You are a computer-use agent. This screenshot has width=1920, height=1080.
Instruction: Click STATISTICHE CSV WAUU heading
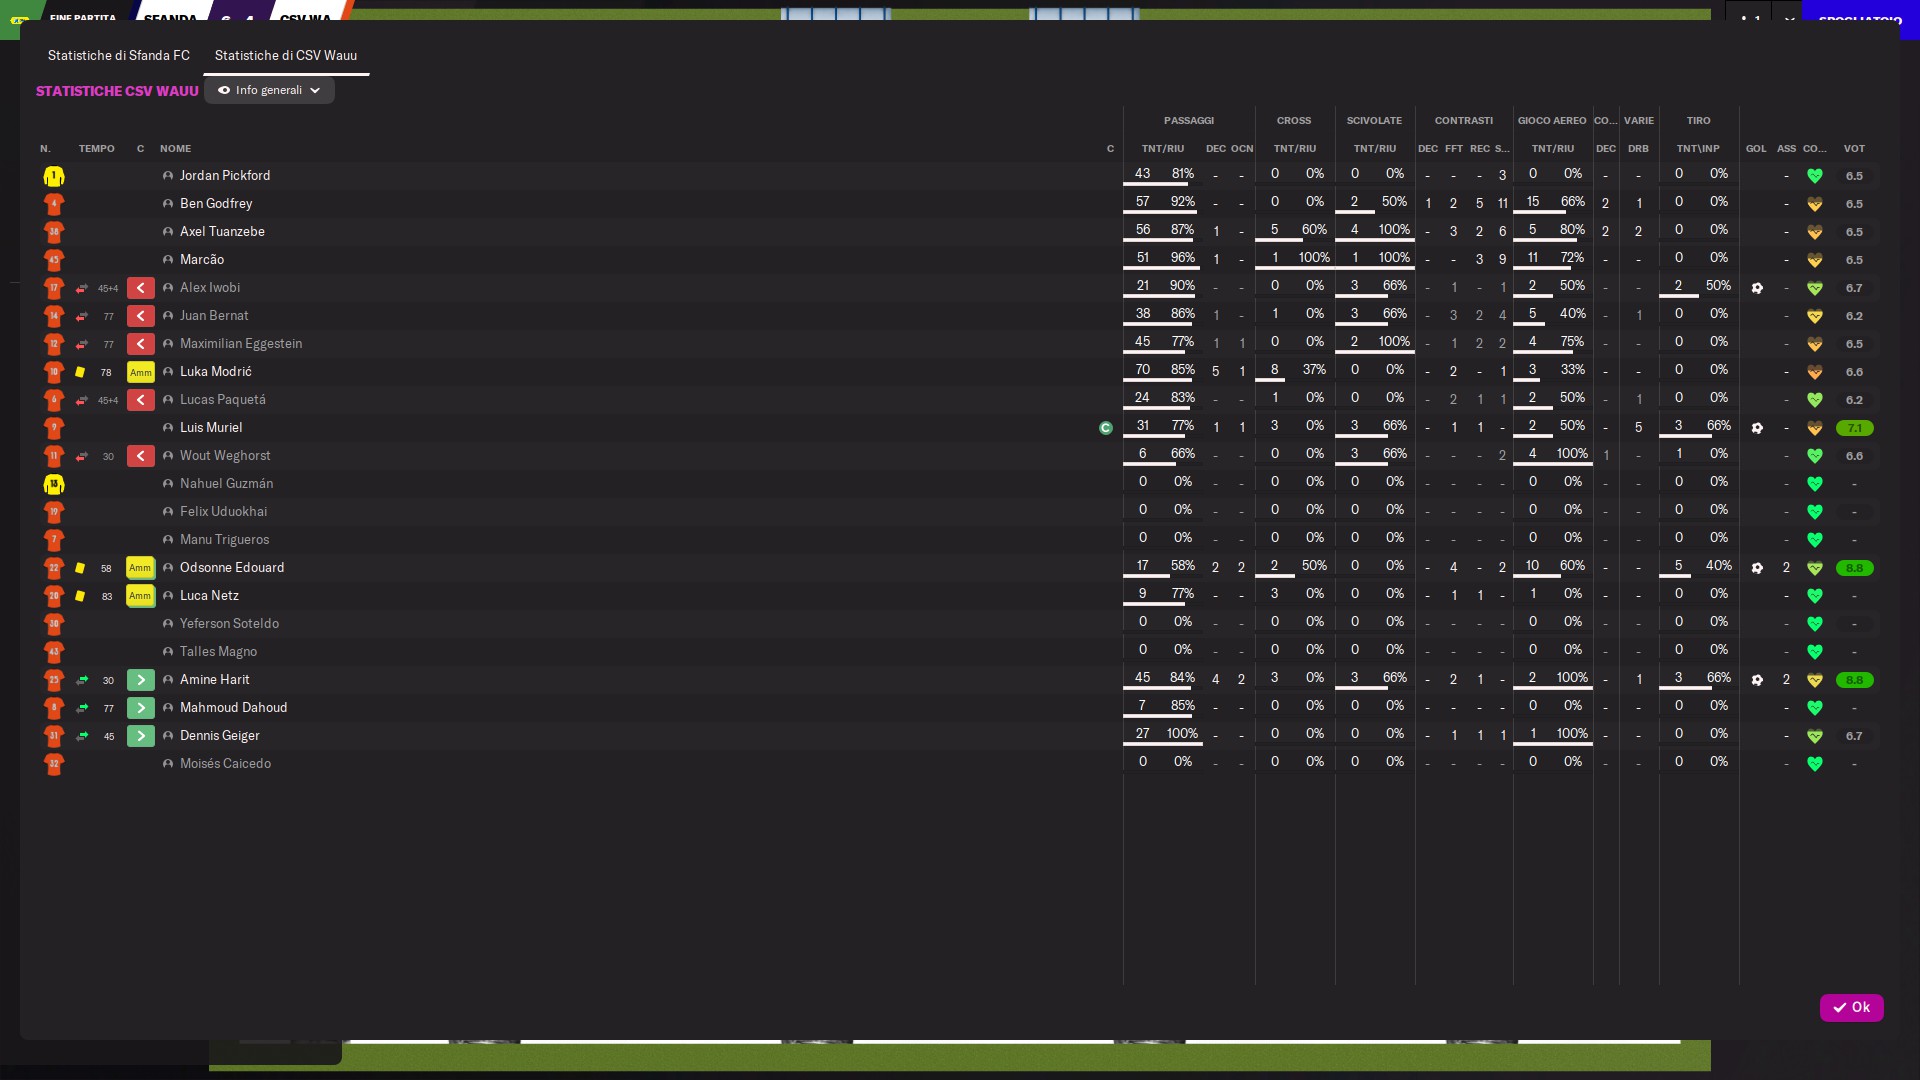point(117,91)
